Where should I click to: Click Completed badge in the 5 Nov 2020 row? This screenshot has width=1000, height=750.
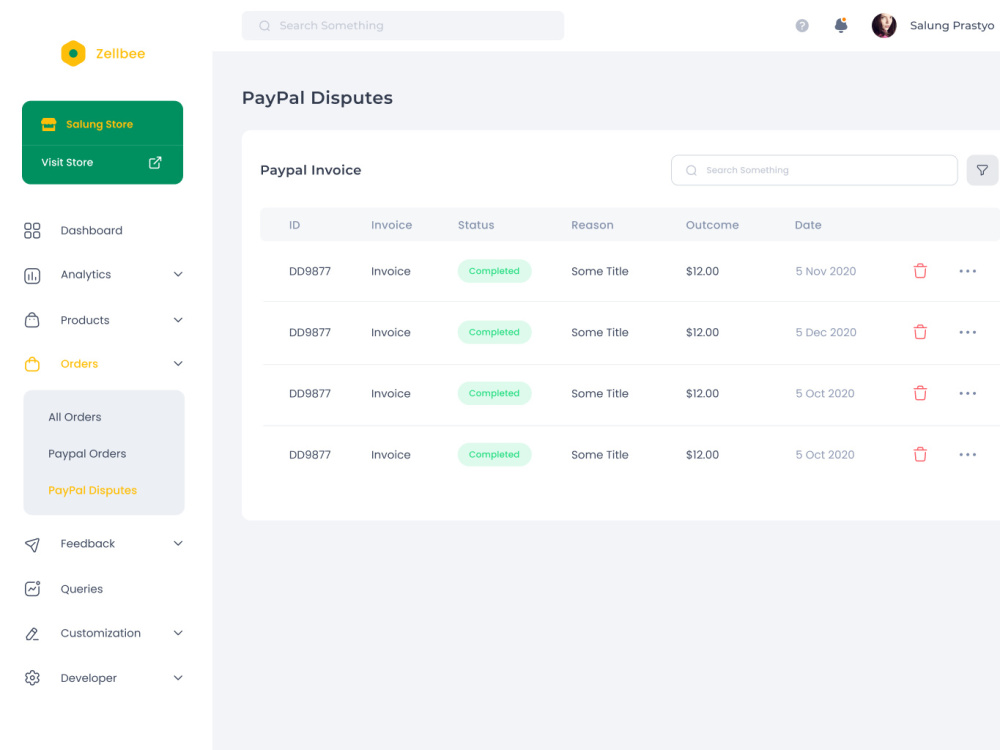click(494, 271)
